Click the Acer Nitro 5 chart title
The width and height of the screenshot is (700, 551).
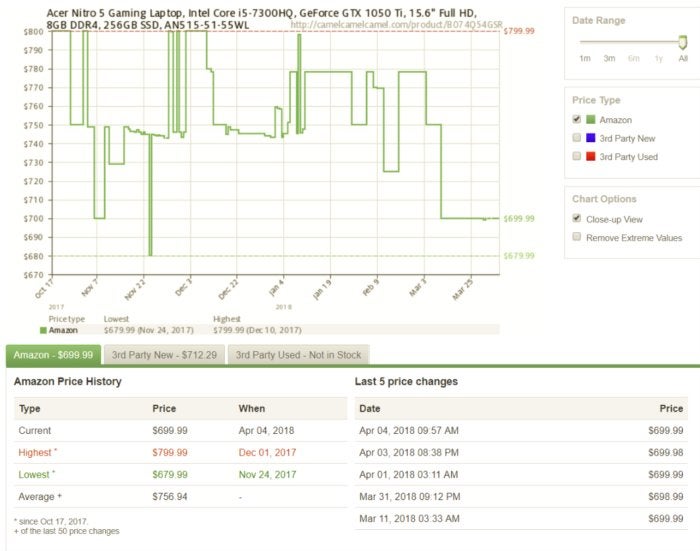coord(262,19)
